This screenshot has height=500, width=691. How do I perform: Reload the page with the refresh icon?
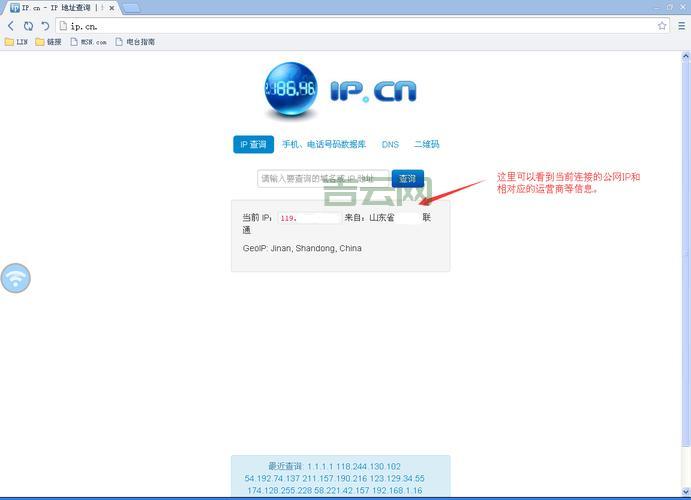click(x=28, y=26)
